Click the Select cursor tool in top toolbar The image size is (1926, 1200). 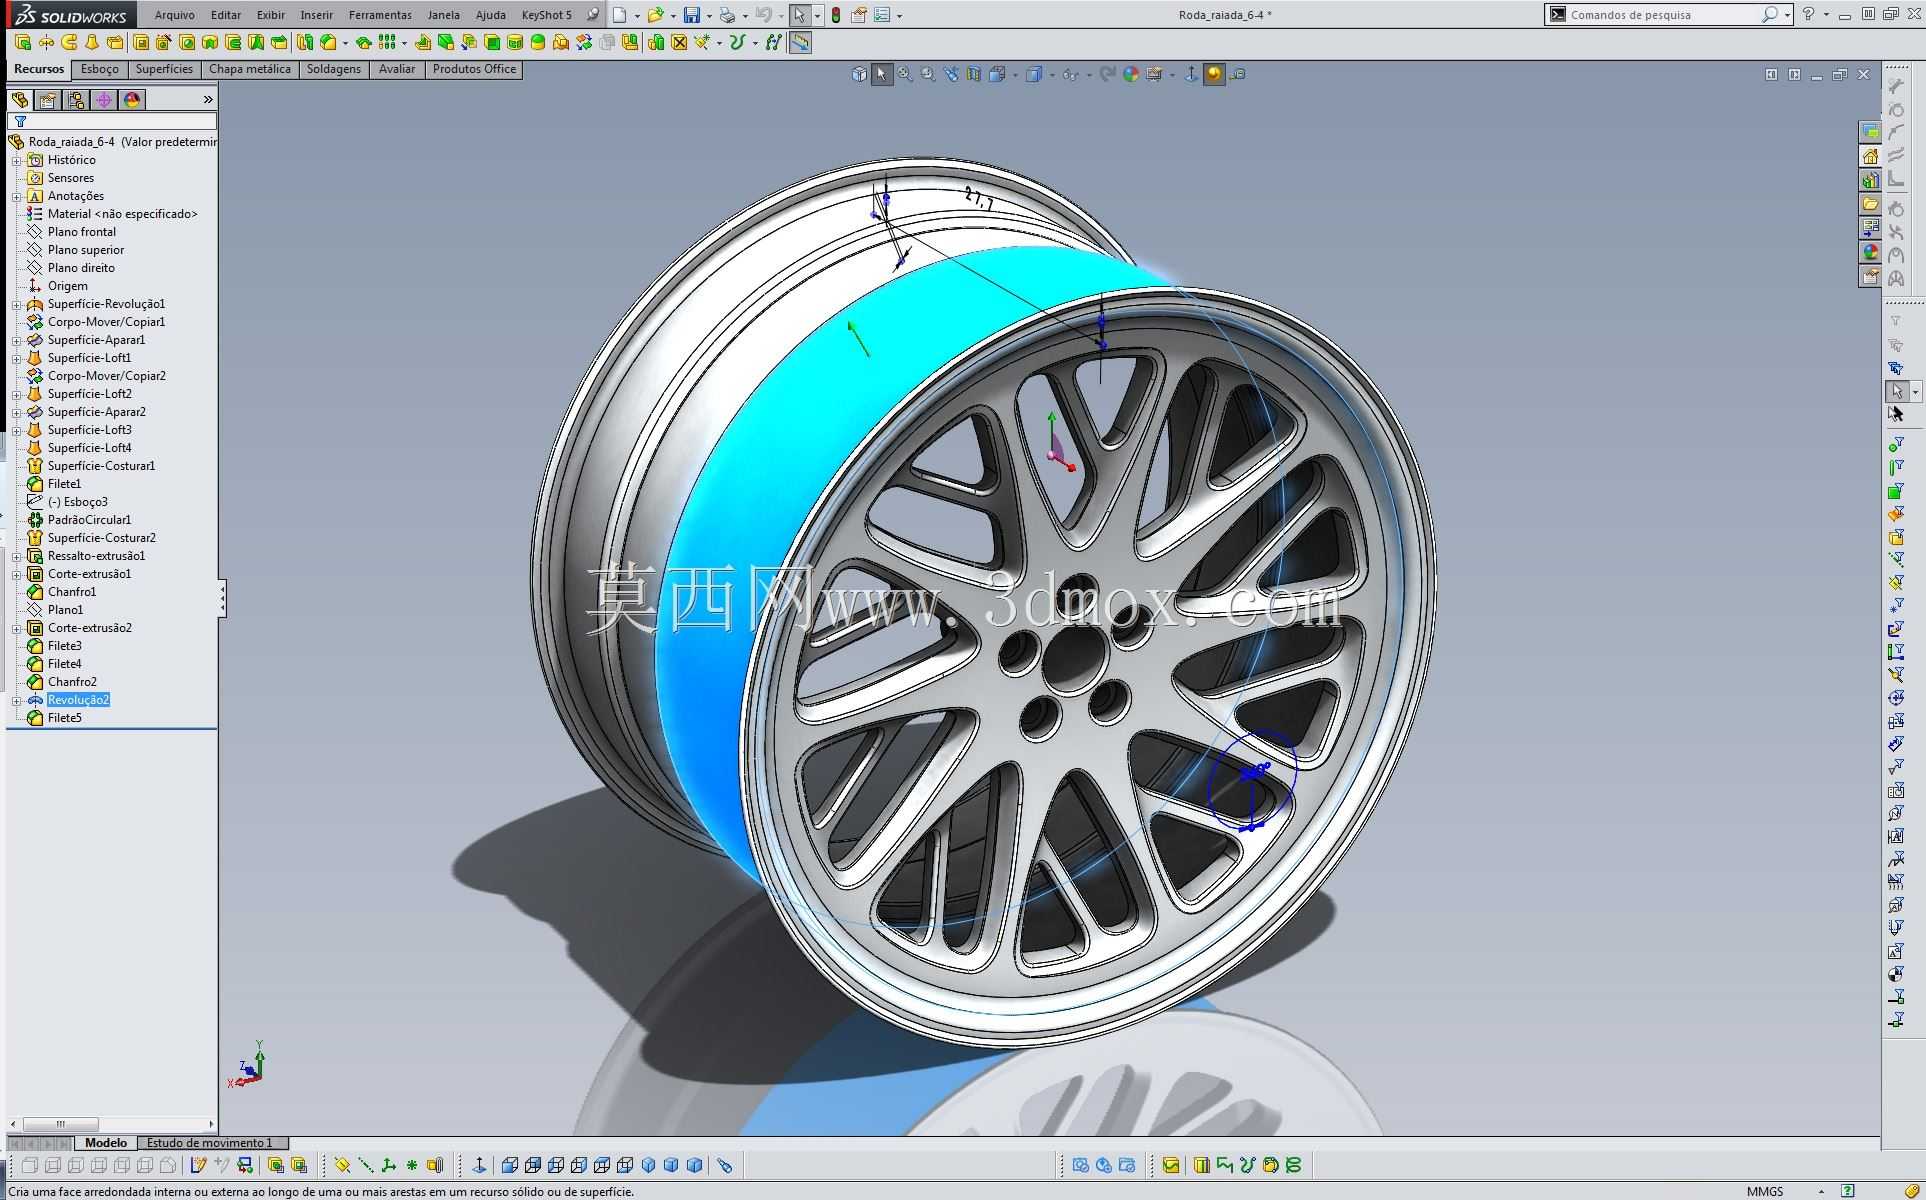coord(800,15)
